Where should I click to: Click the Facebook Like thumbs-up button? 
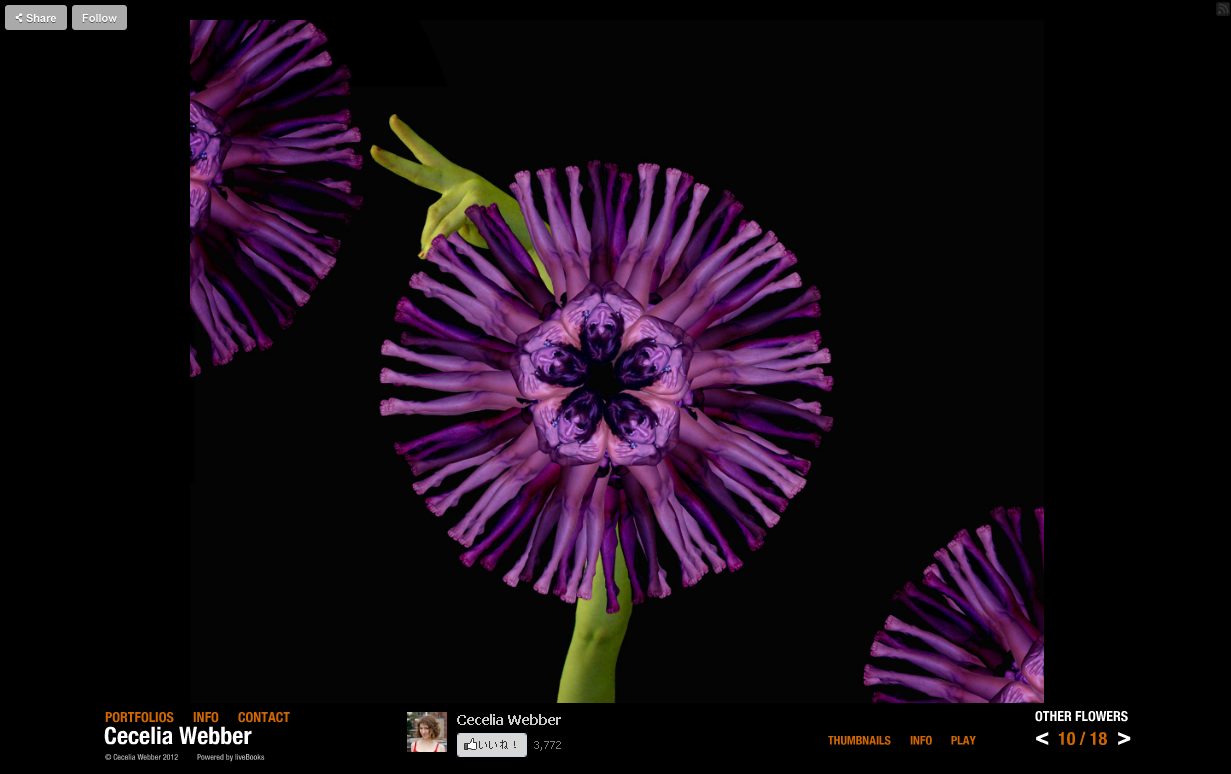click(x=492, y=745)
